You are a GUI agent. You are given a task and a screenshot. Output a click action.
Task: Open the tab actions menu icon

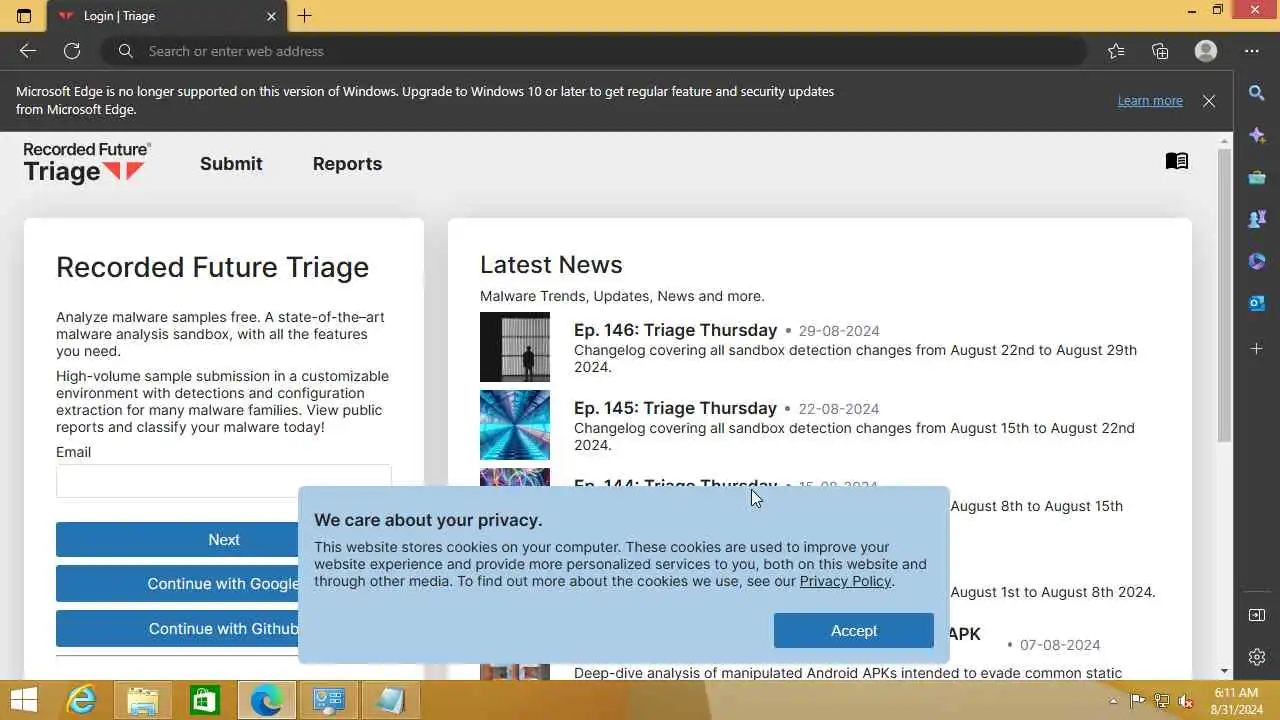point(24,16)
